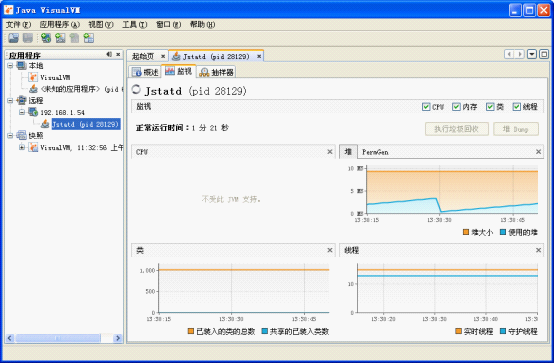The image size is (554, 364).
Task: Collapse the 本地 tree node
Action: click(x=10, y=66)
